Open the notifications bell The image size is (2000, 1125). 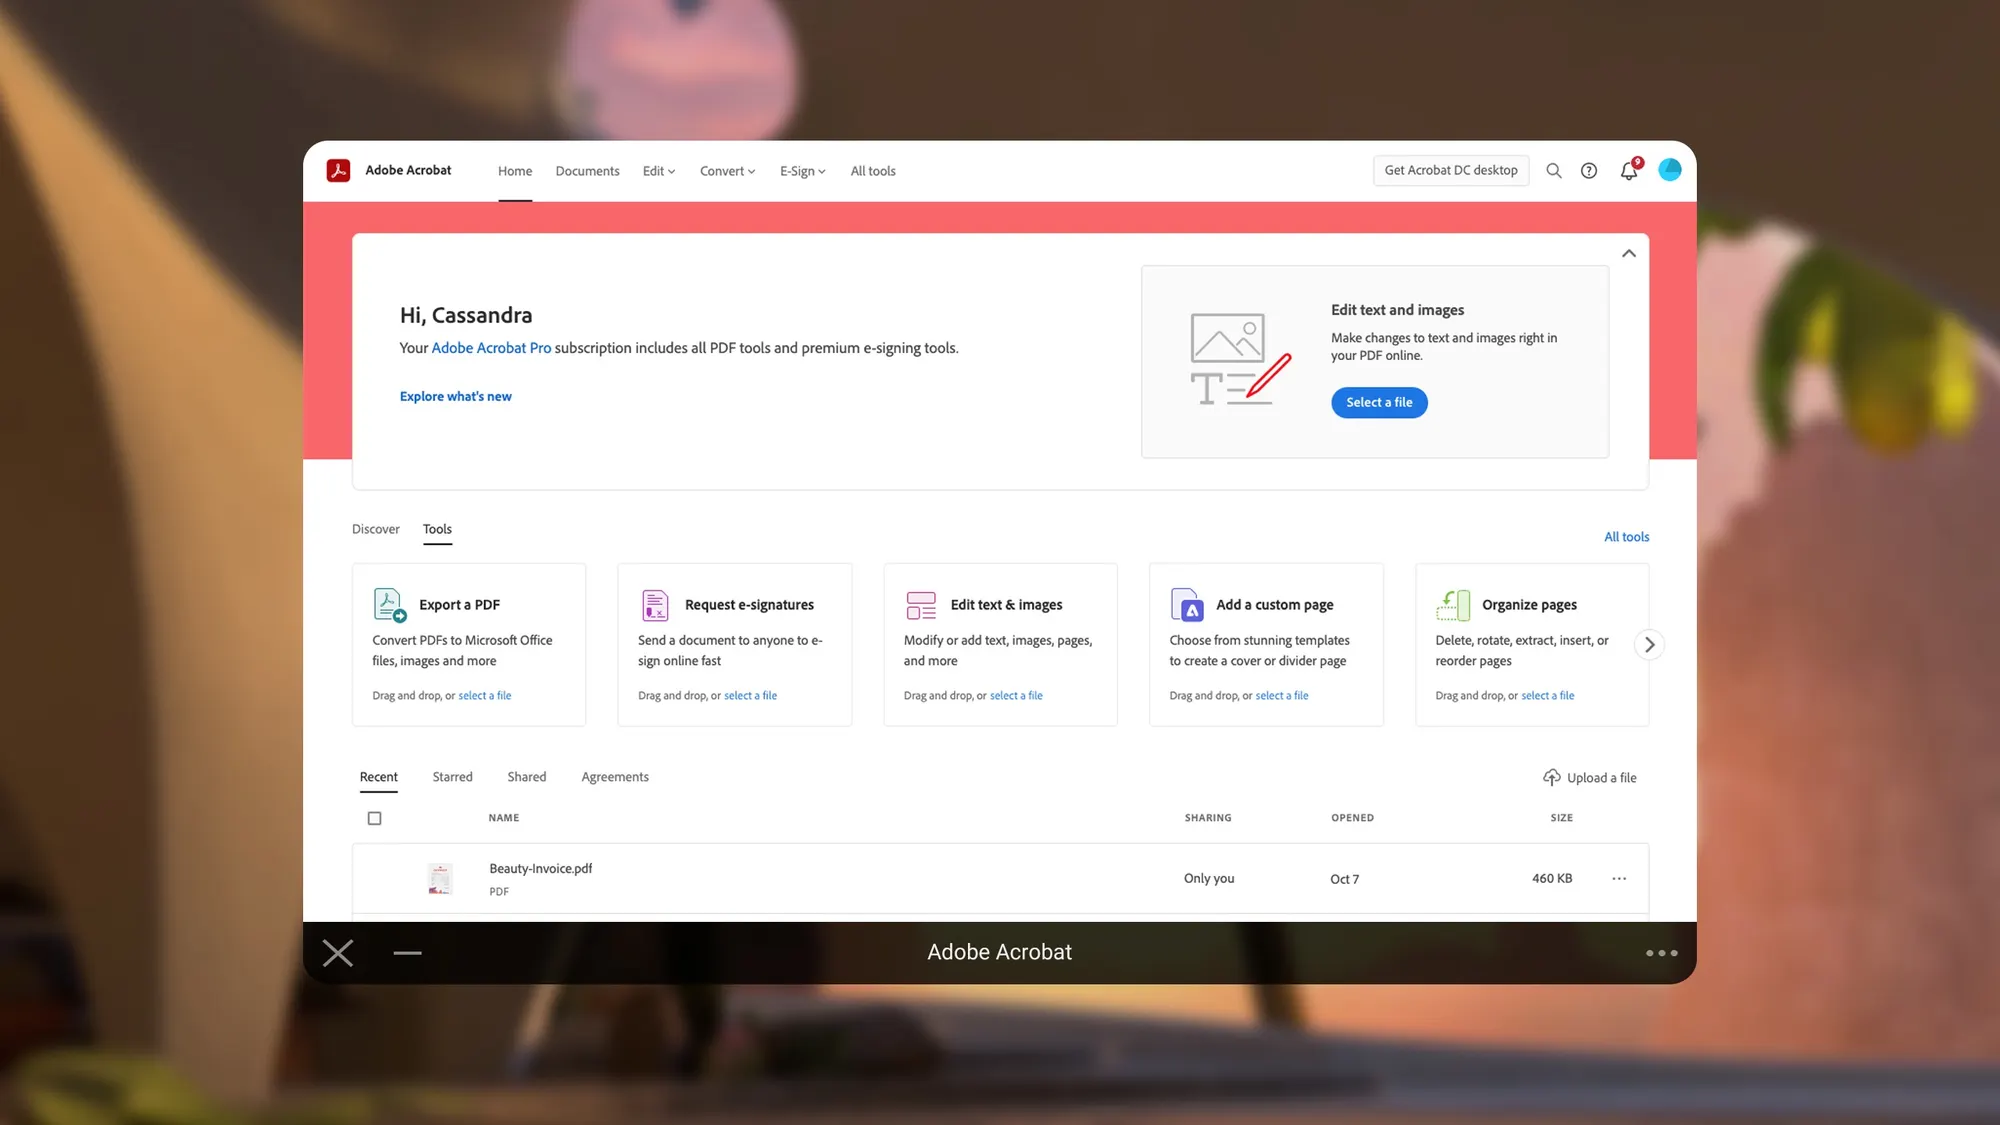(1628, 171)
